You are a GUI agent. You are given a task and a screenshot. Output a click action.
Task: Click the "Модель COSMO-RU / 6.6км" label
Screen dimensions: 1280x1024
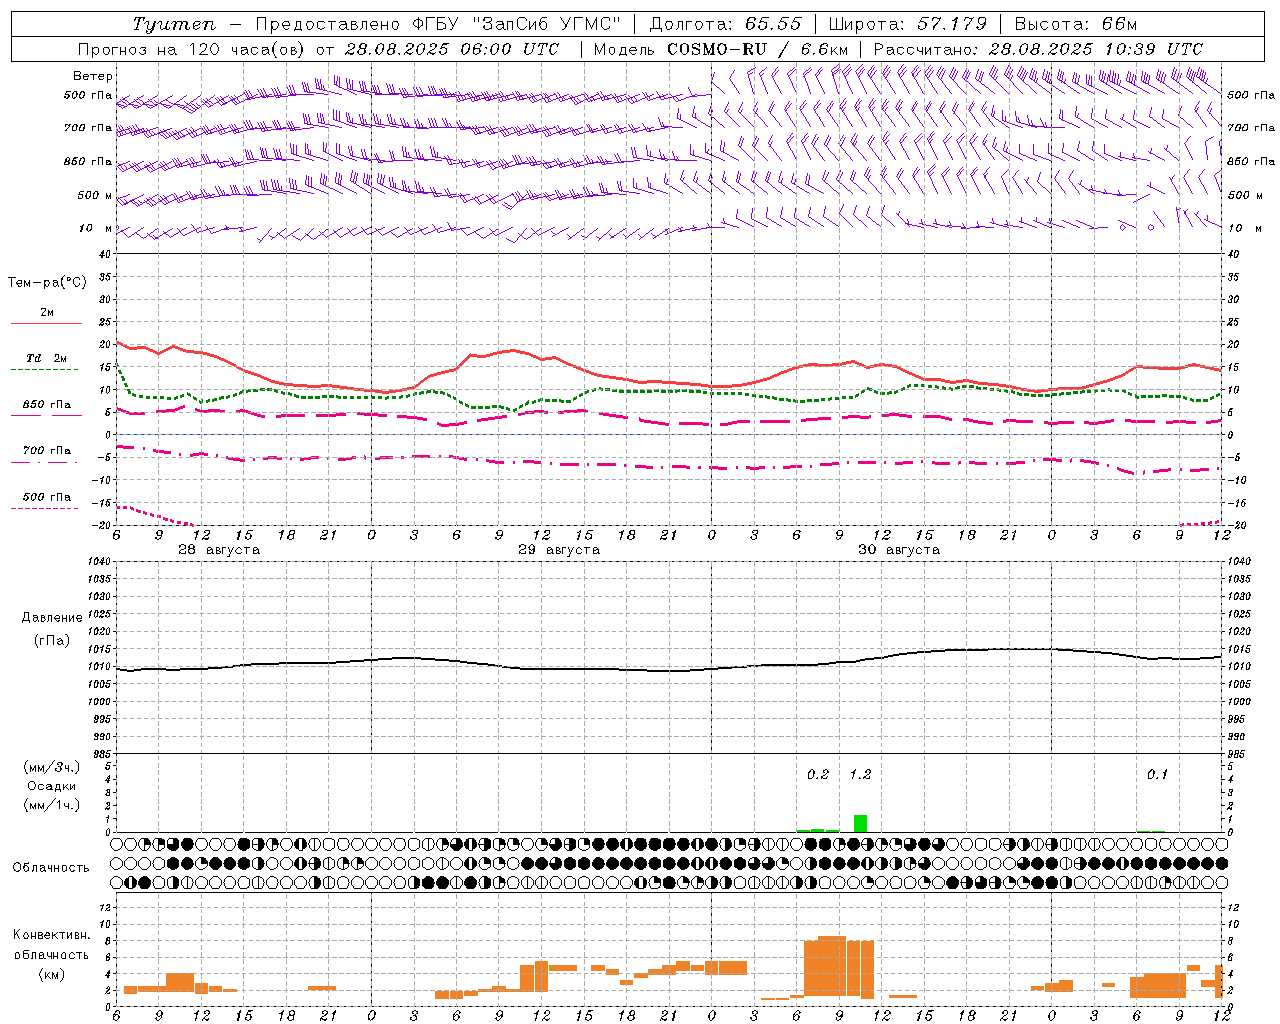(x=720, y=49)
